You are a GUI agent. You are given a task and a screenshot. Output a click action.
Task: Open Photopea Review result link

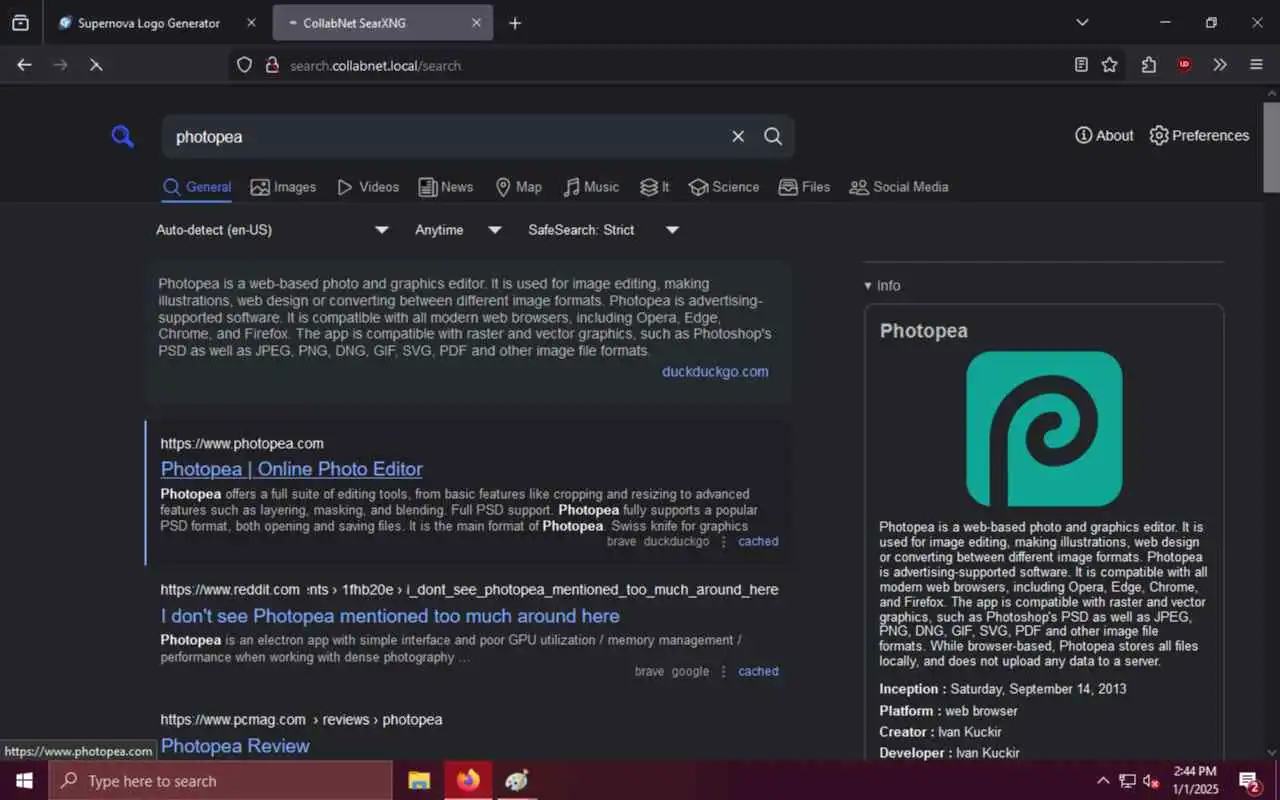pyautogui.click(x=235, y=746)
